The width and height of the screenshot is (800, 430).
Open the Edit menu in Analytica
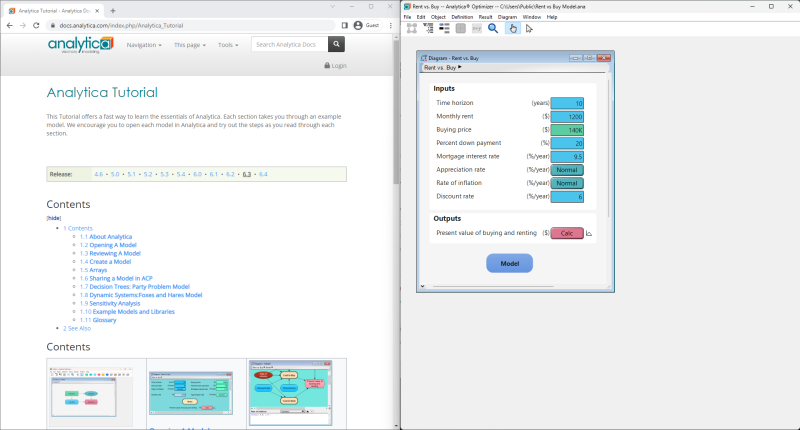click(x=421, y=17)
